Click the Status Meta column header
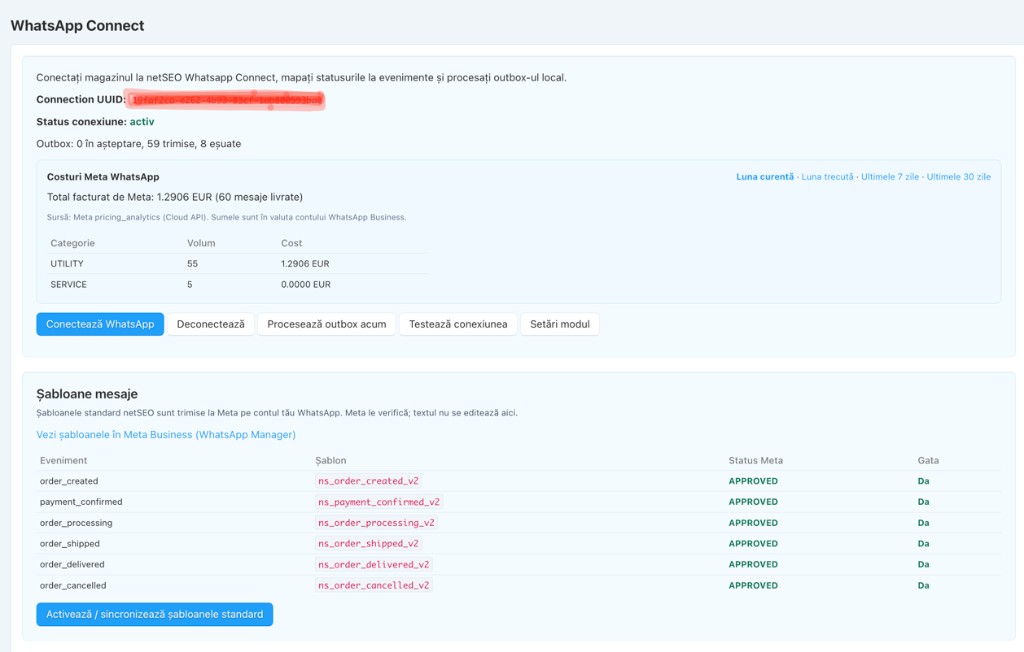Viewport: 1024px width, 652px height. click(x=756, y=461)
